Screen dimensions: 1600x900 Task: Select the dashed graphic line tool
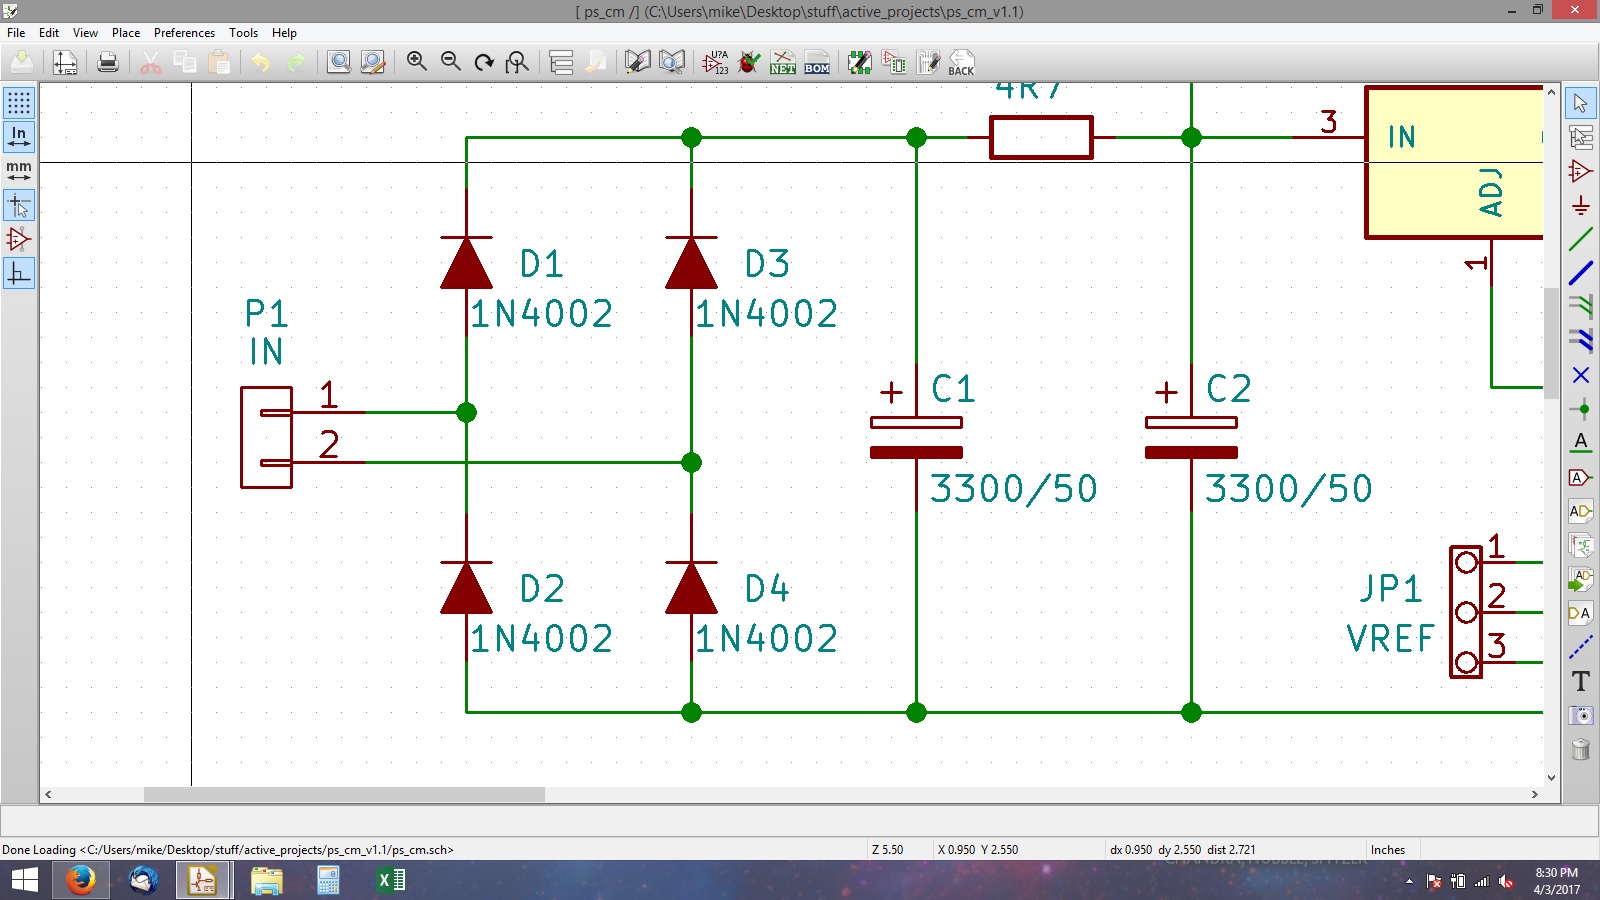click(1580, 647)
